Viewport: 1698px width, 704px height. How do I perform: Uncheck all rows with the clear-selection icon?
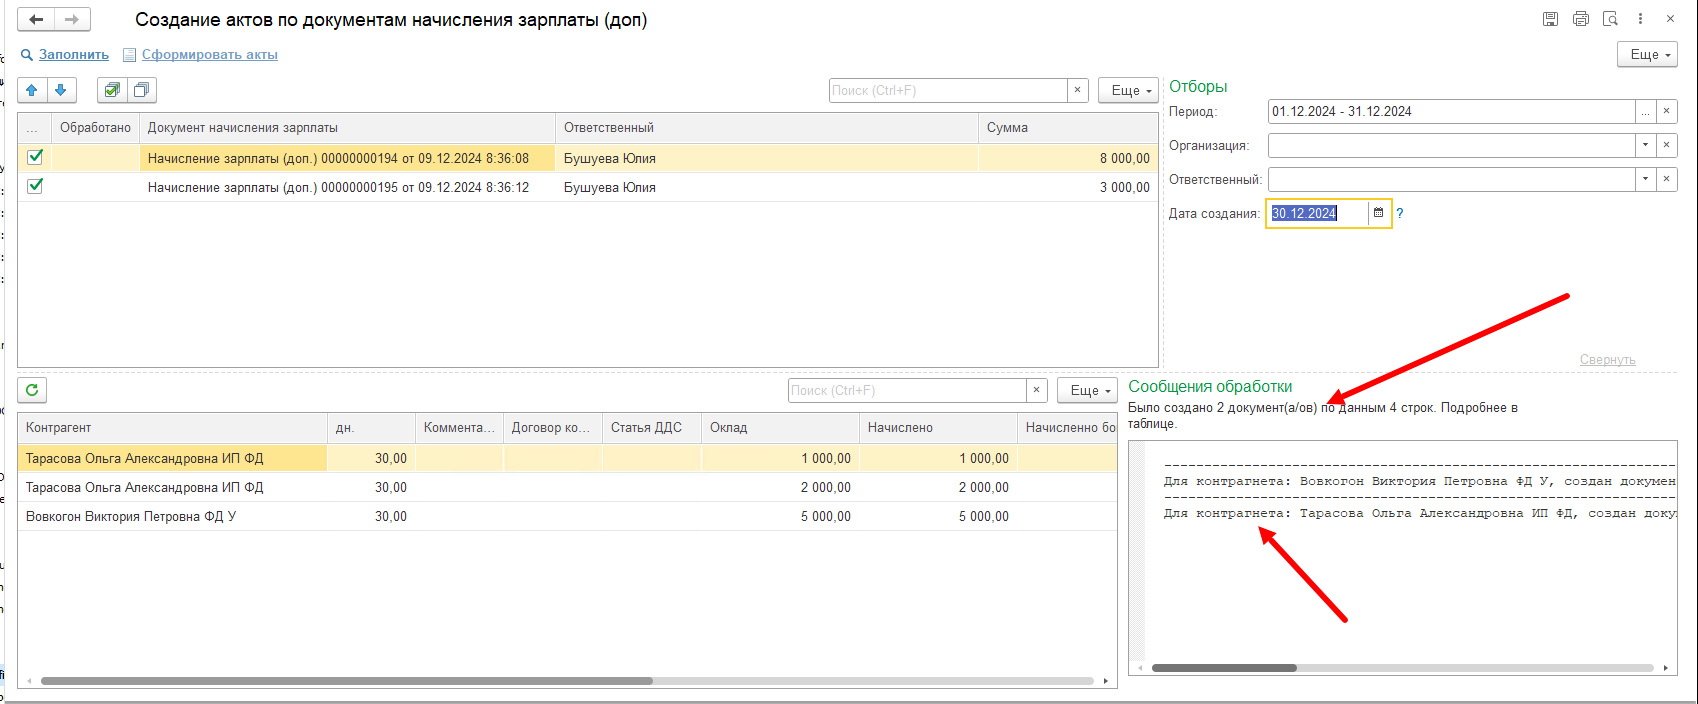(x=141, y=90)
